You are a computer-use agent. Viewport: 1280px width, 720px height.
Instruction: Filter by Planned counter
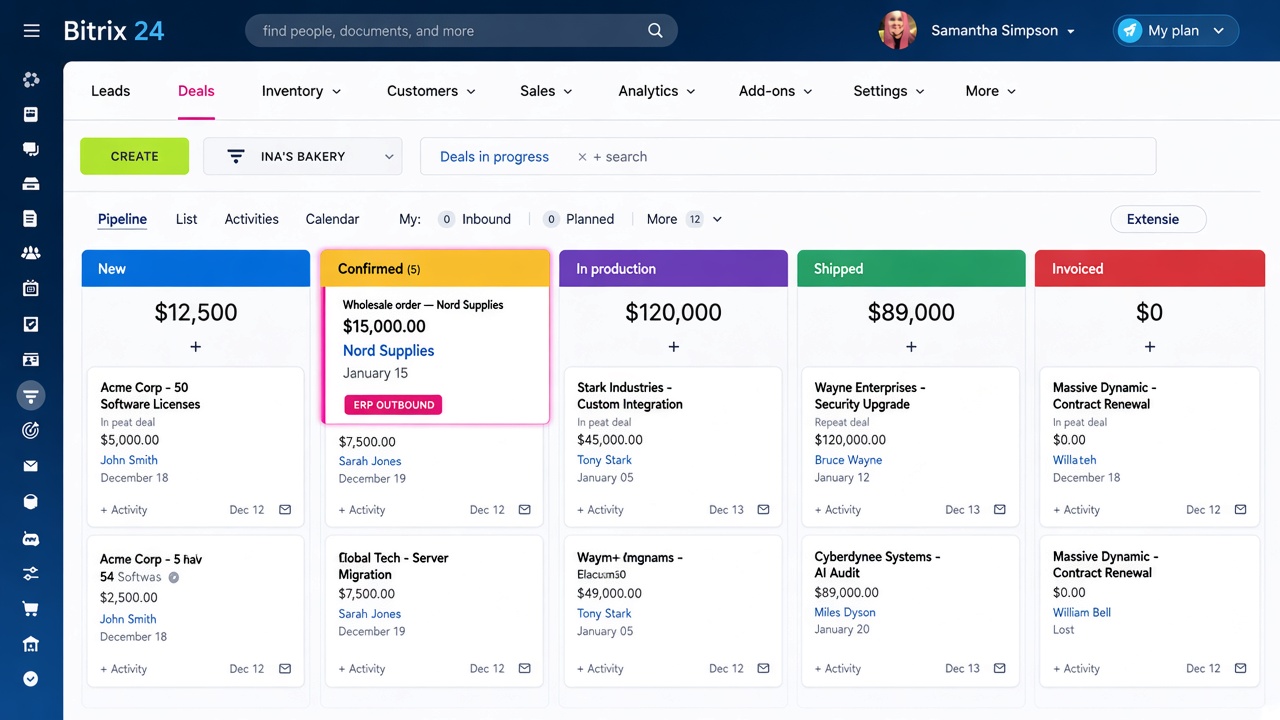[x=579, y=219]
